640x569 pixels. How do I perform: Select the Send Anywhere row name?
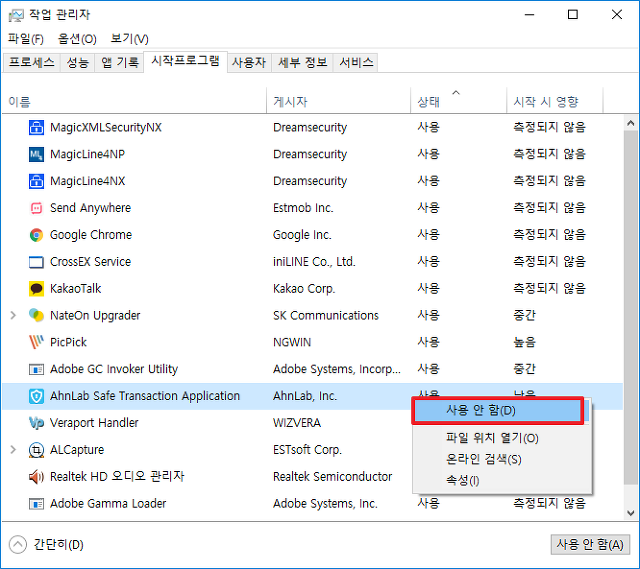pyautogui.click(x=90, y=208)
